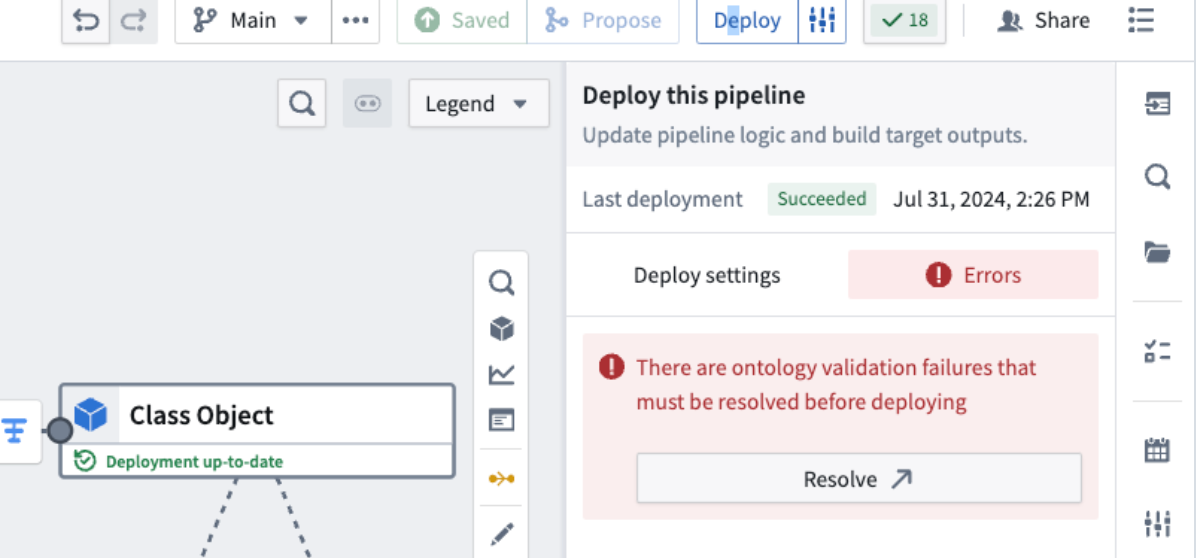Image resolution: width=1196 pixels, height=558 pixels.
Task: Click the graph search magnifier button
Action: point(302,103)
